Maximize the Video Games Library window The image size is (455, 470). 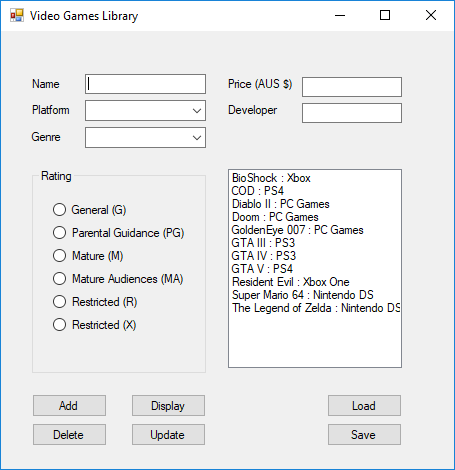[x=385, y=15]
